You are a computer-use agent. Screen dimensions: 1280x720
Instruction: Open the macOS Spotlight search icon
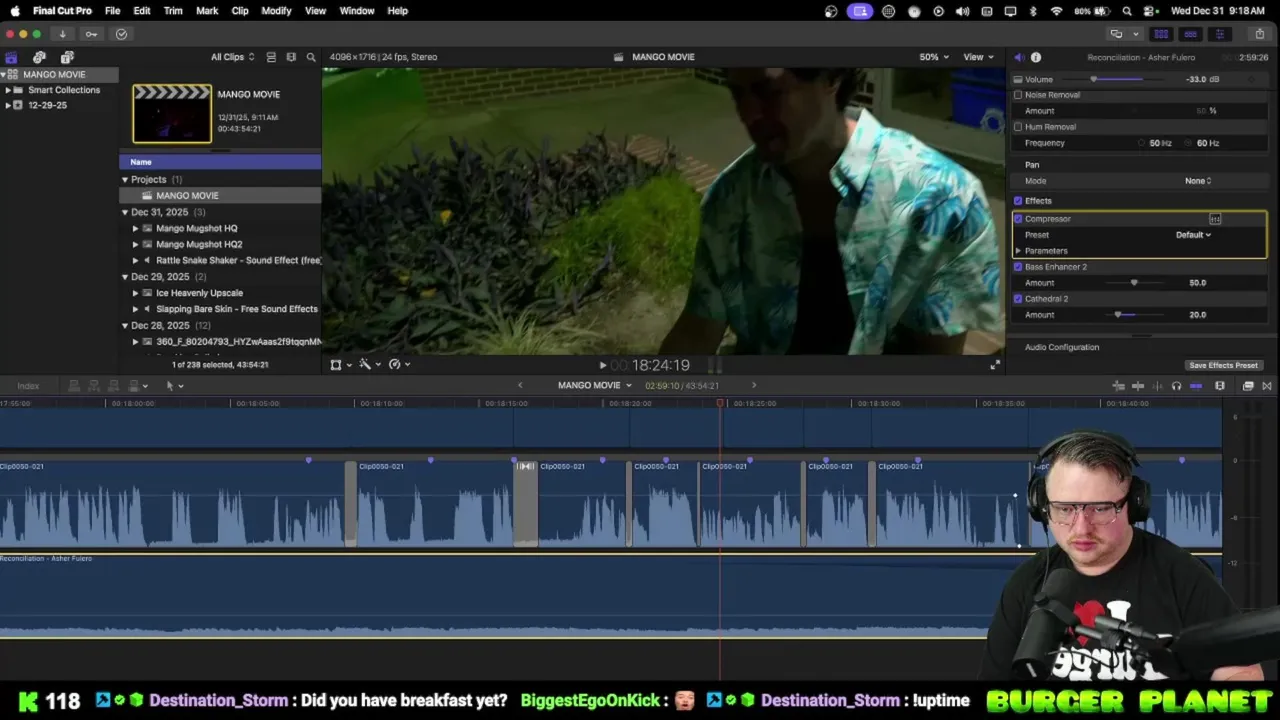click(x=1127, y=11)
